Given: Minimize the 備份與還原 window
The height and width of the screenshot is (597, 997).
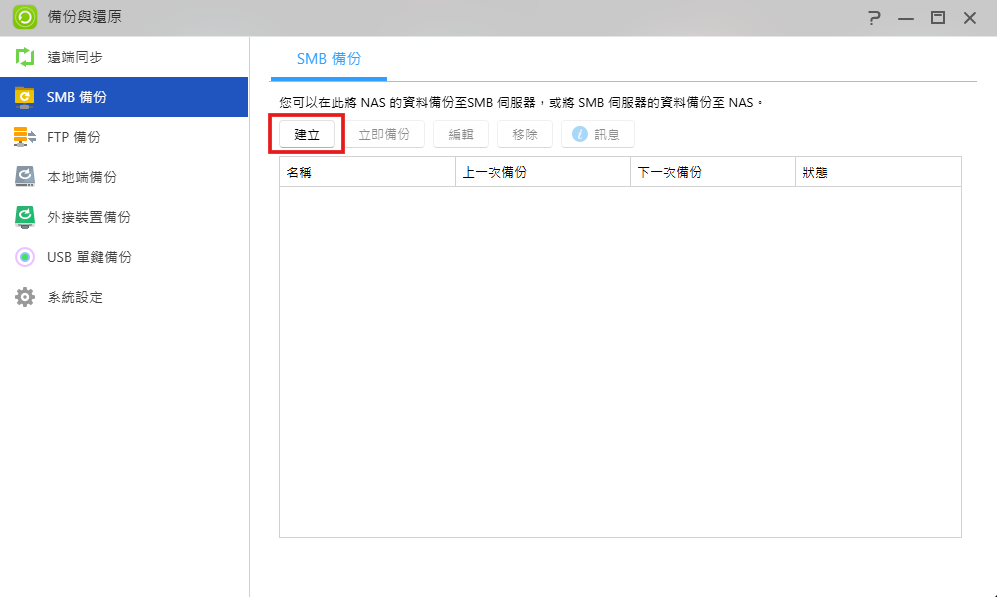Looking at the screenshot, I should [905, 18].
